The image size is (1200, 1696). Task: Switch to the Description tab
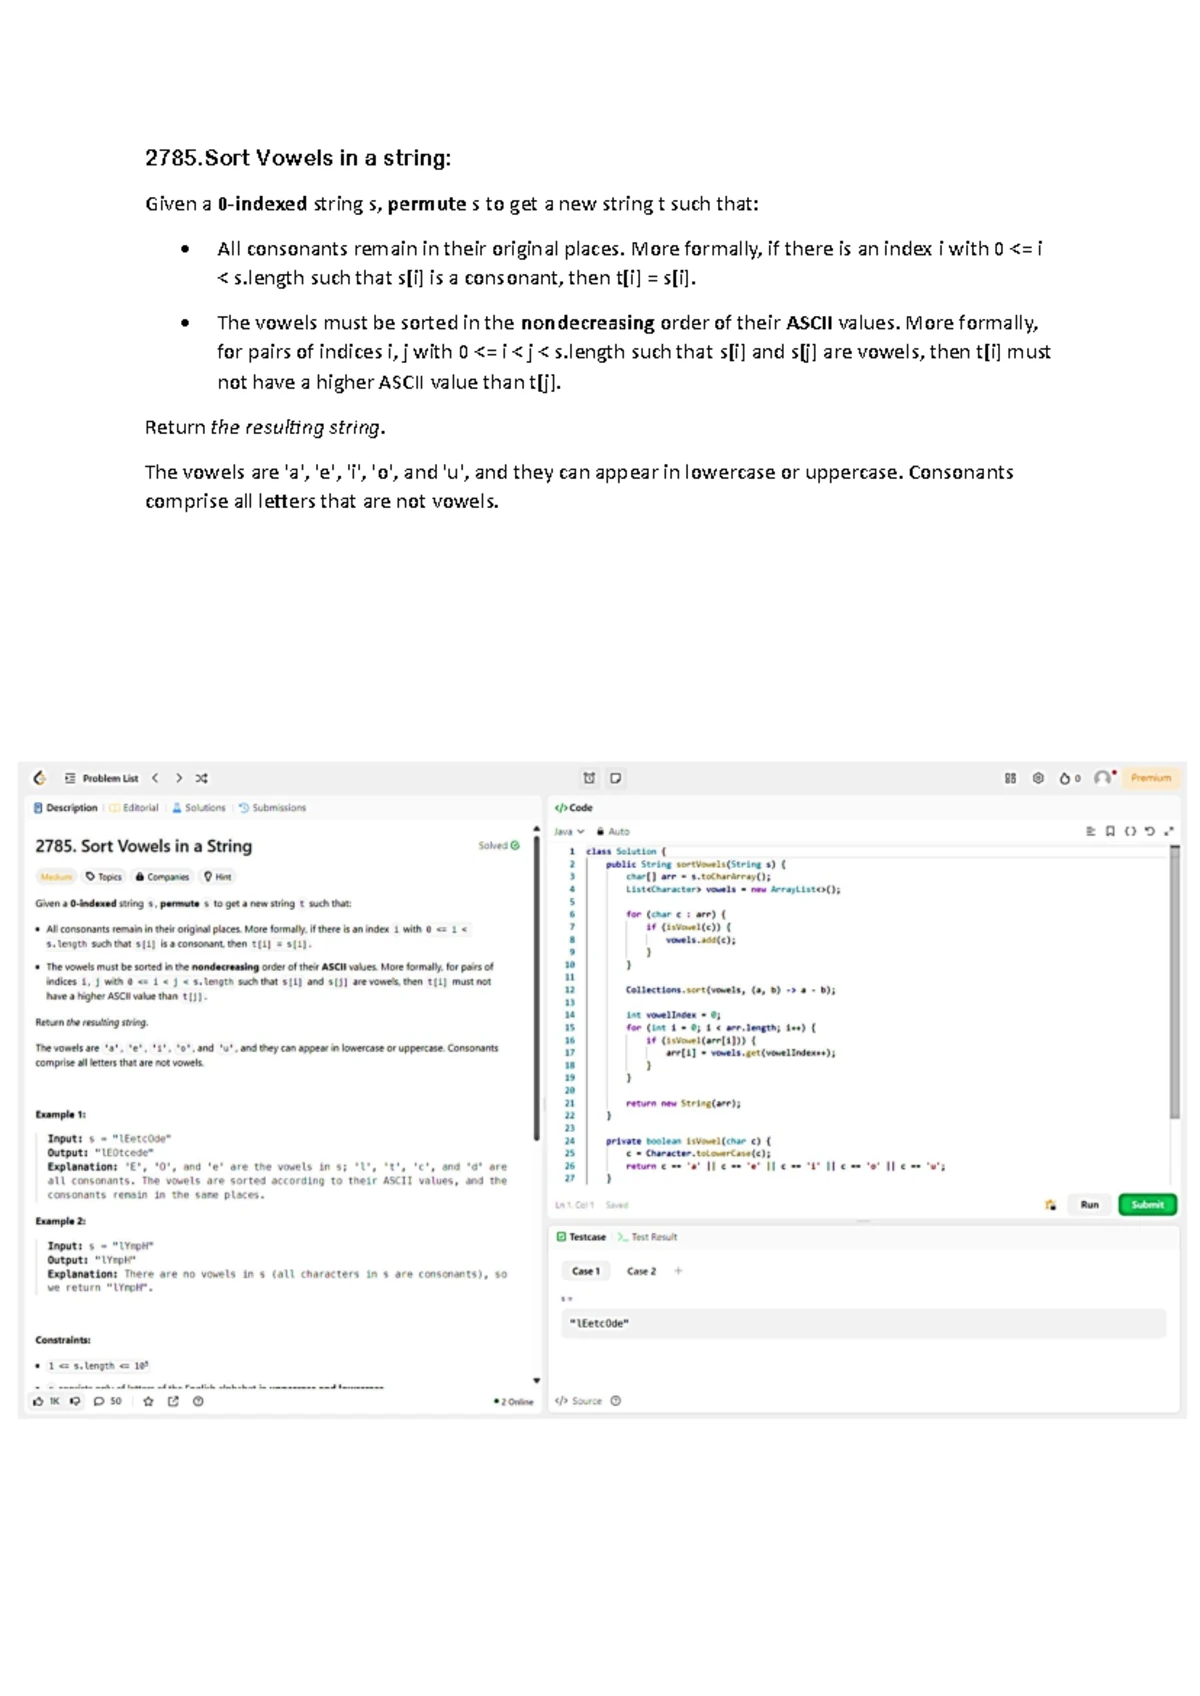(x=66, y=808)
